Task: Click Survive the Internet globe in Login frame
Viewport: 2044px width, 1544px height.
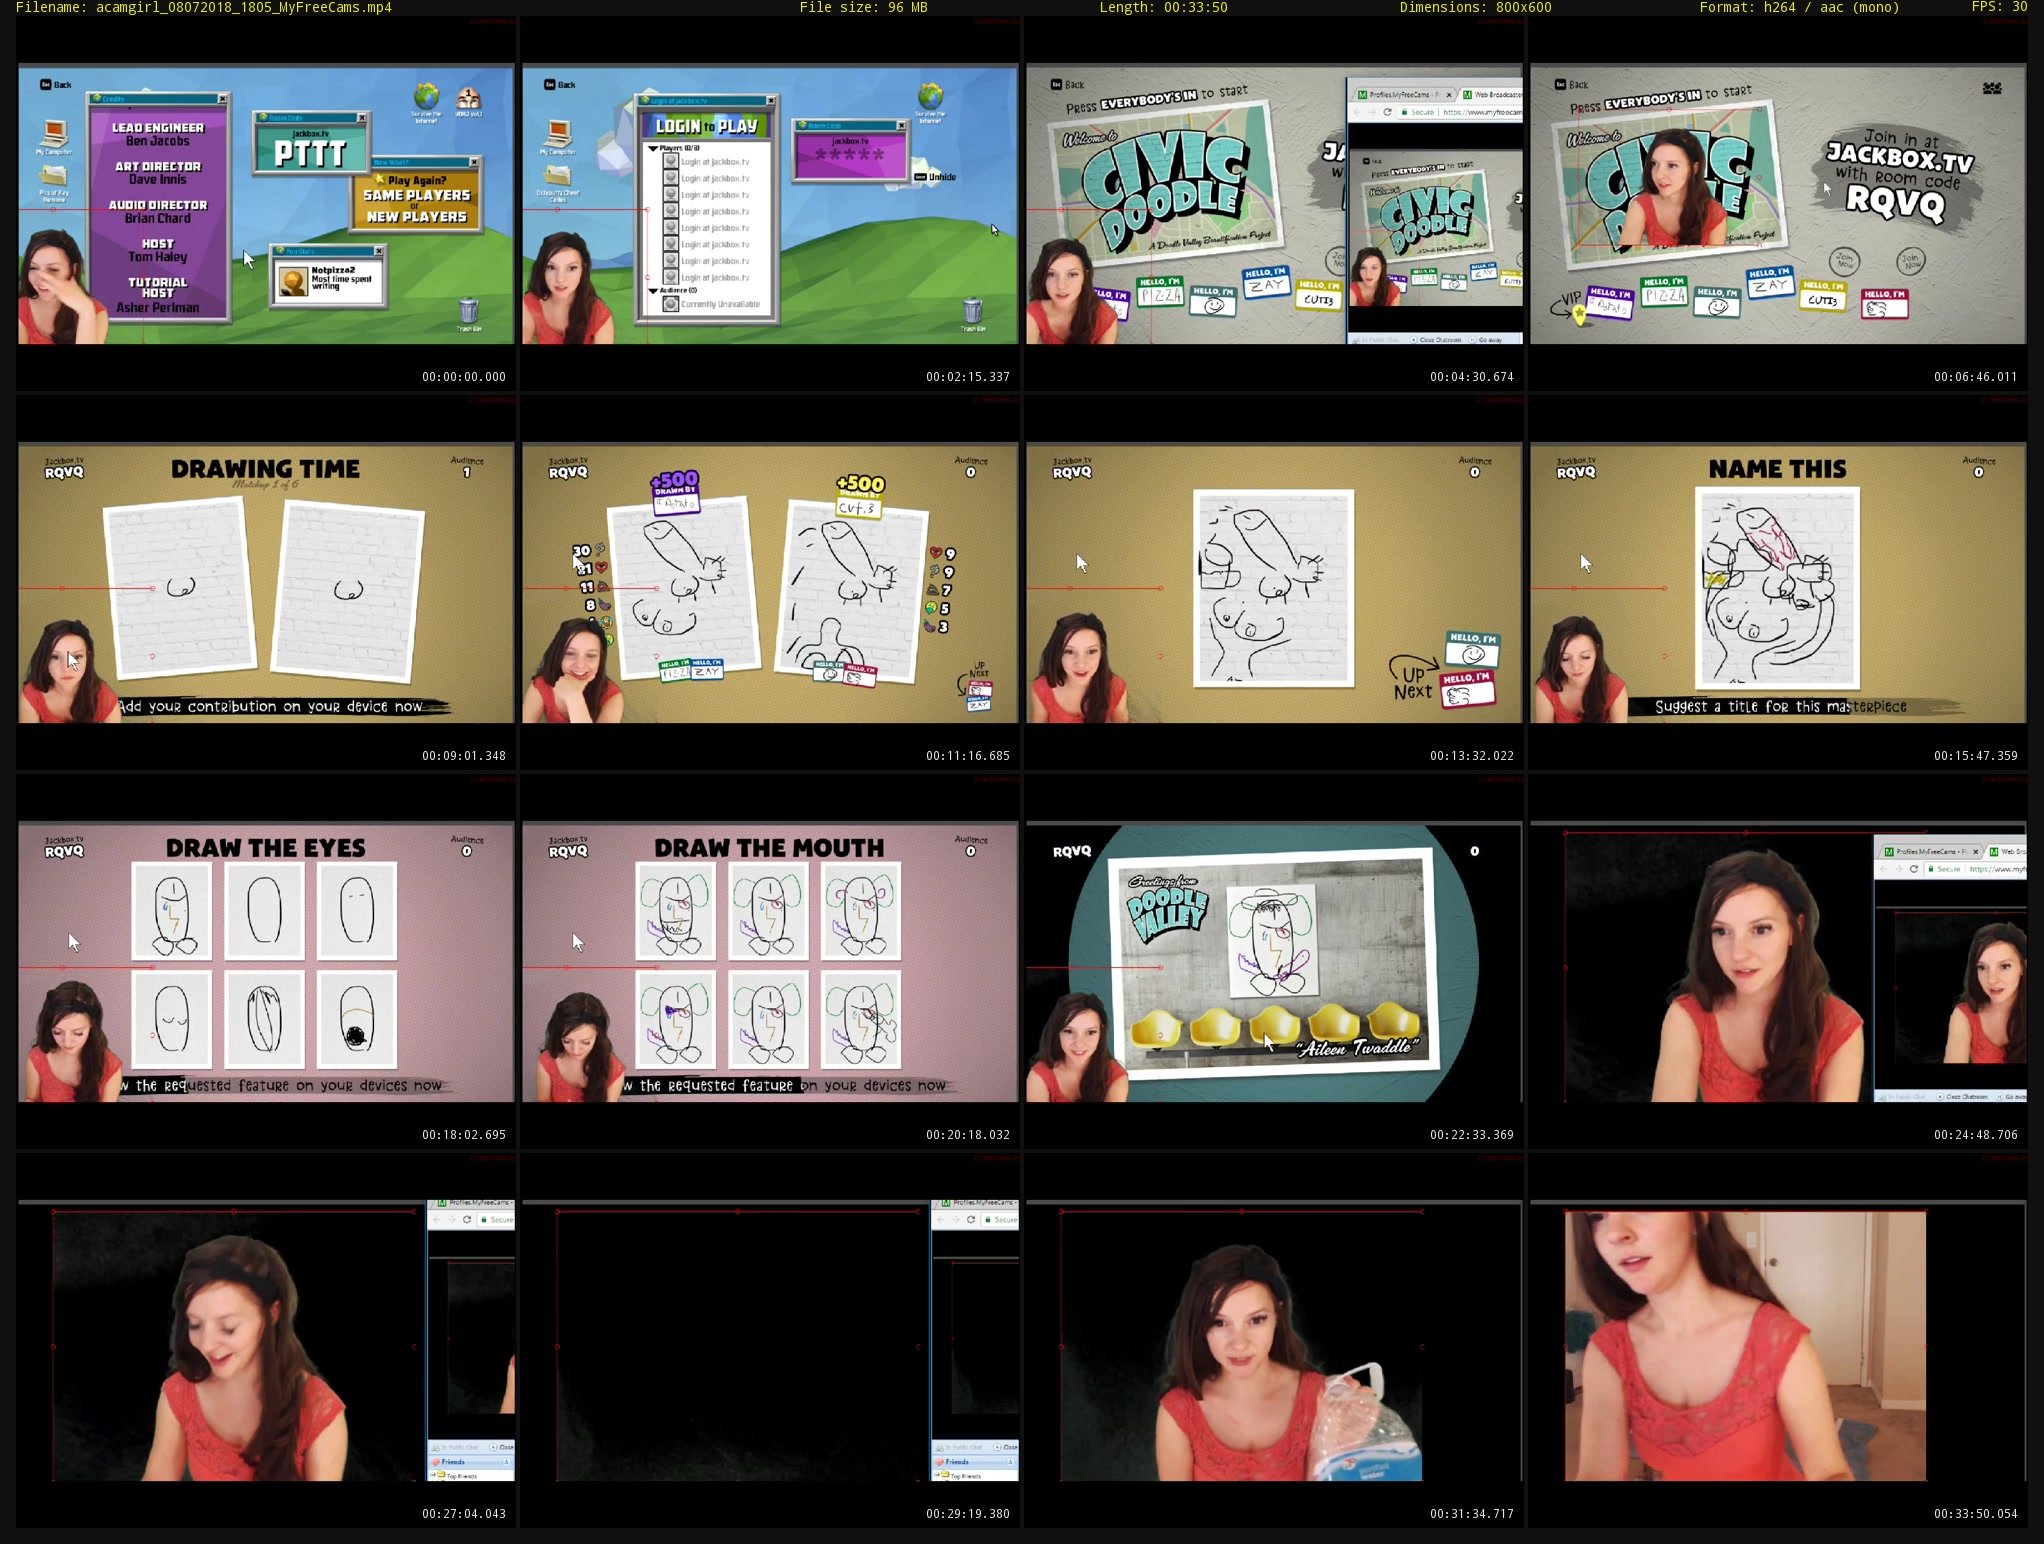Action: [930, 97]
